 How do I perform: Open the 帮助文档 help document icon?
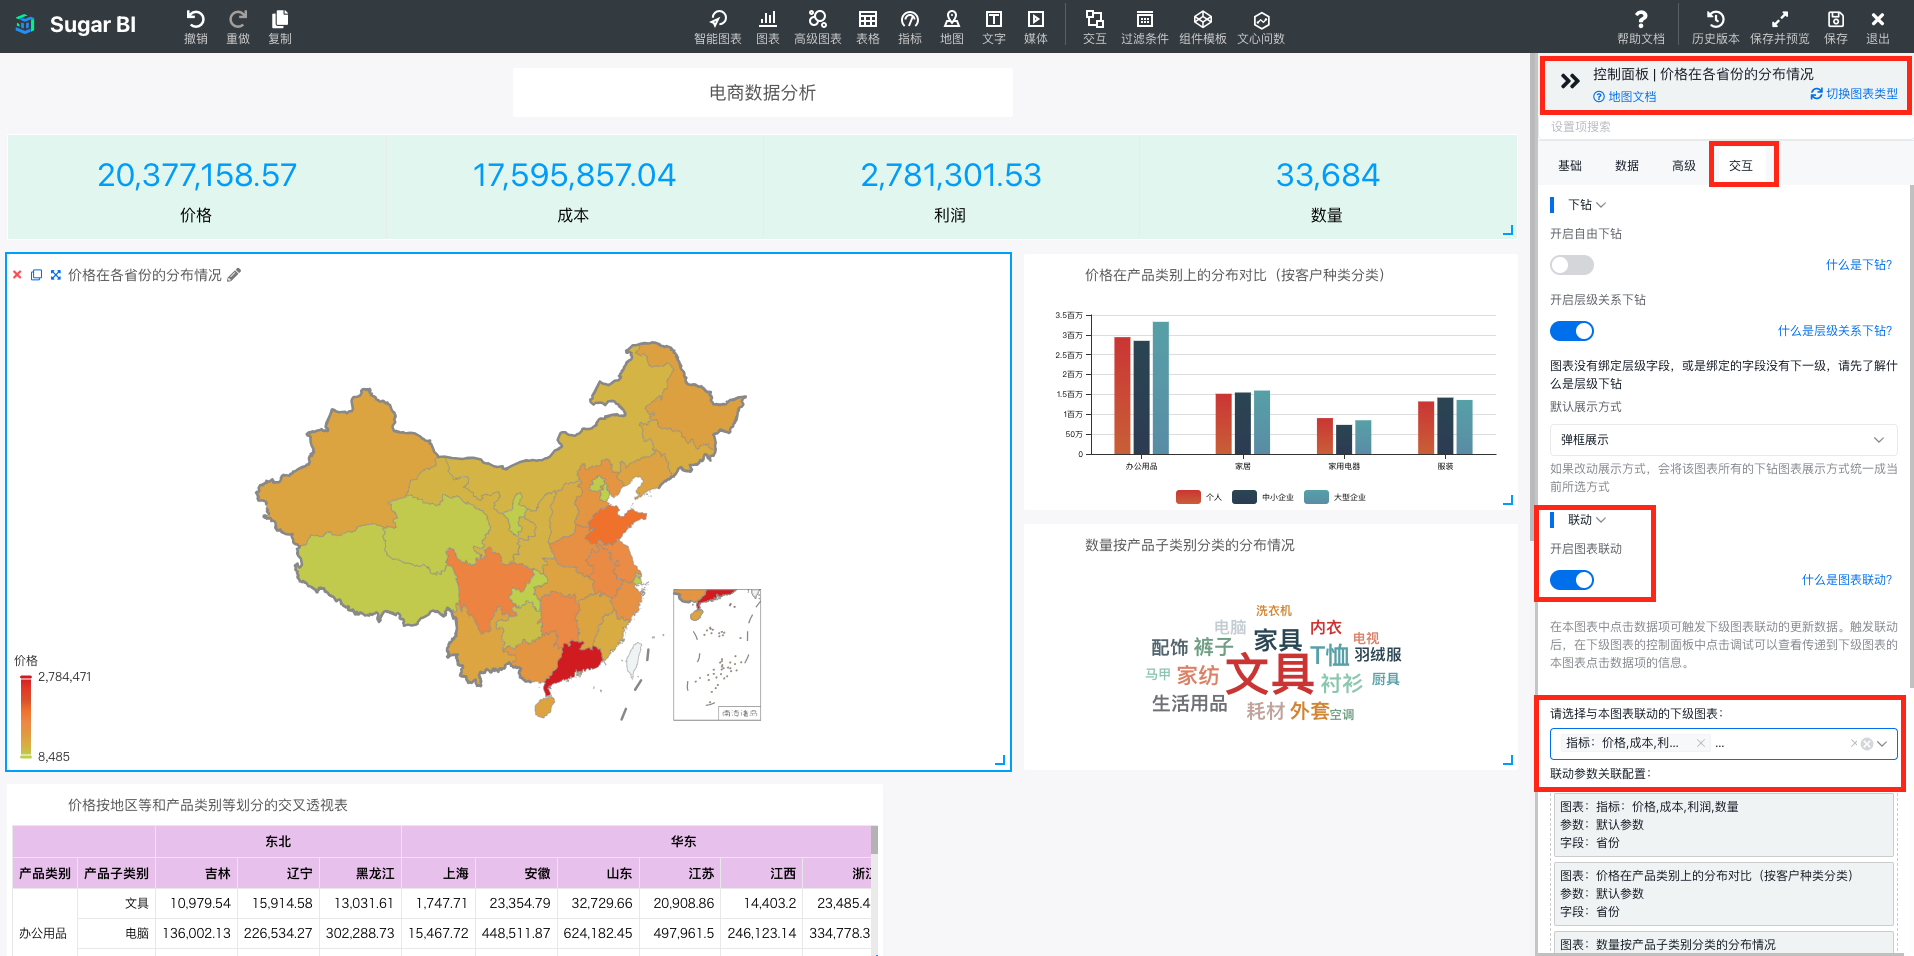[1641, 19]
